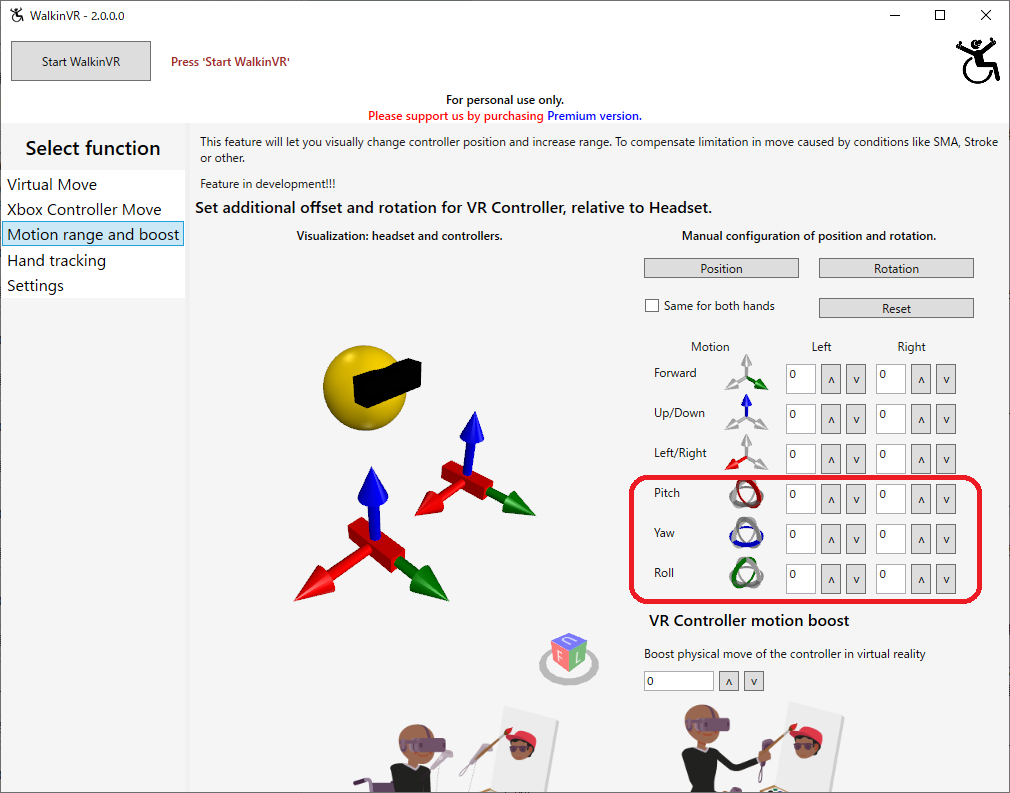Decrease Yaw value for Right hand

(946, 539)
